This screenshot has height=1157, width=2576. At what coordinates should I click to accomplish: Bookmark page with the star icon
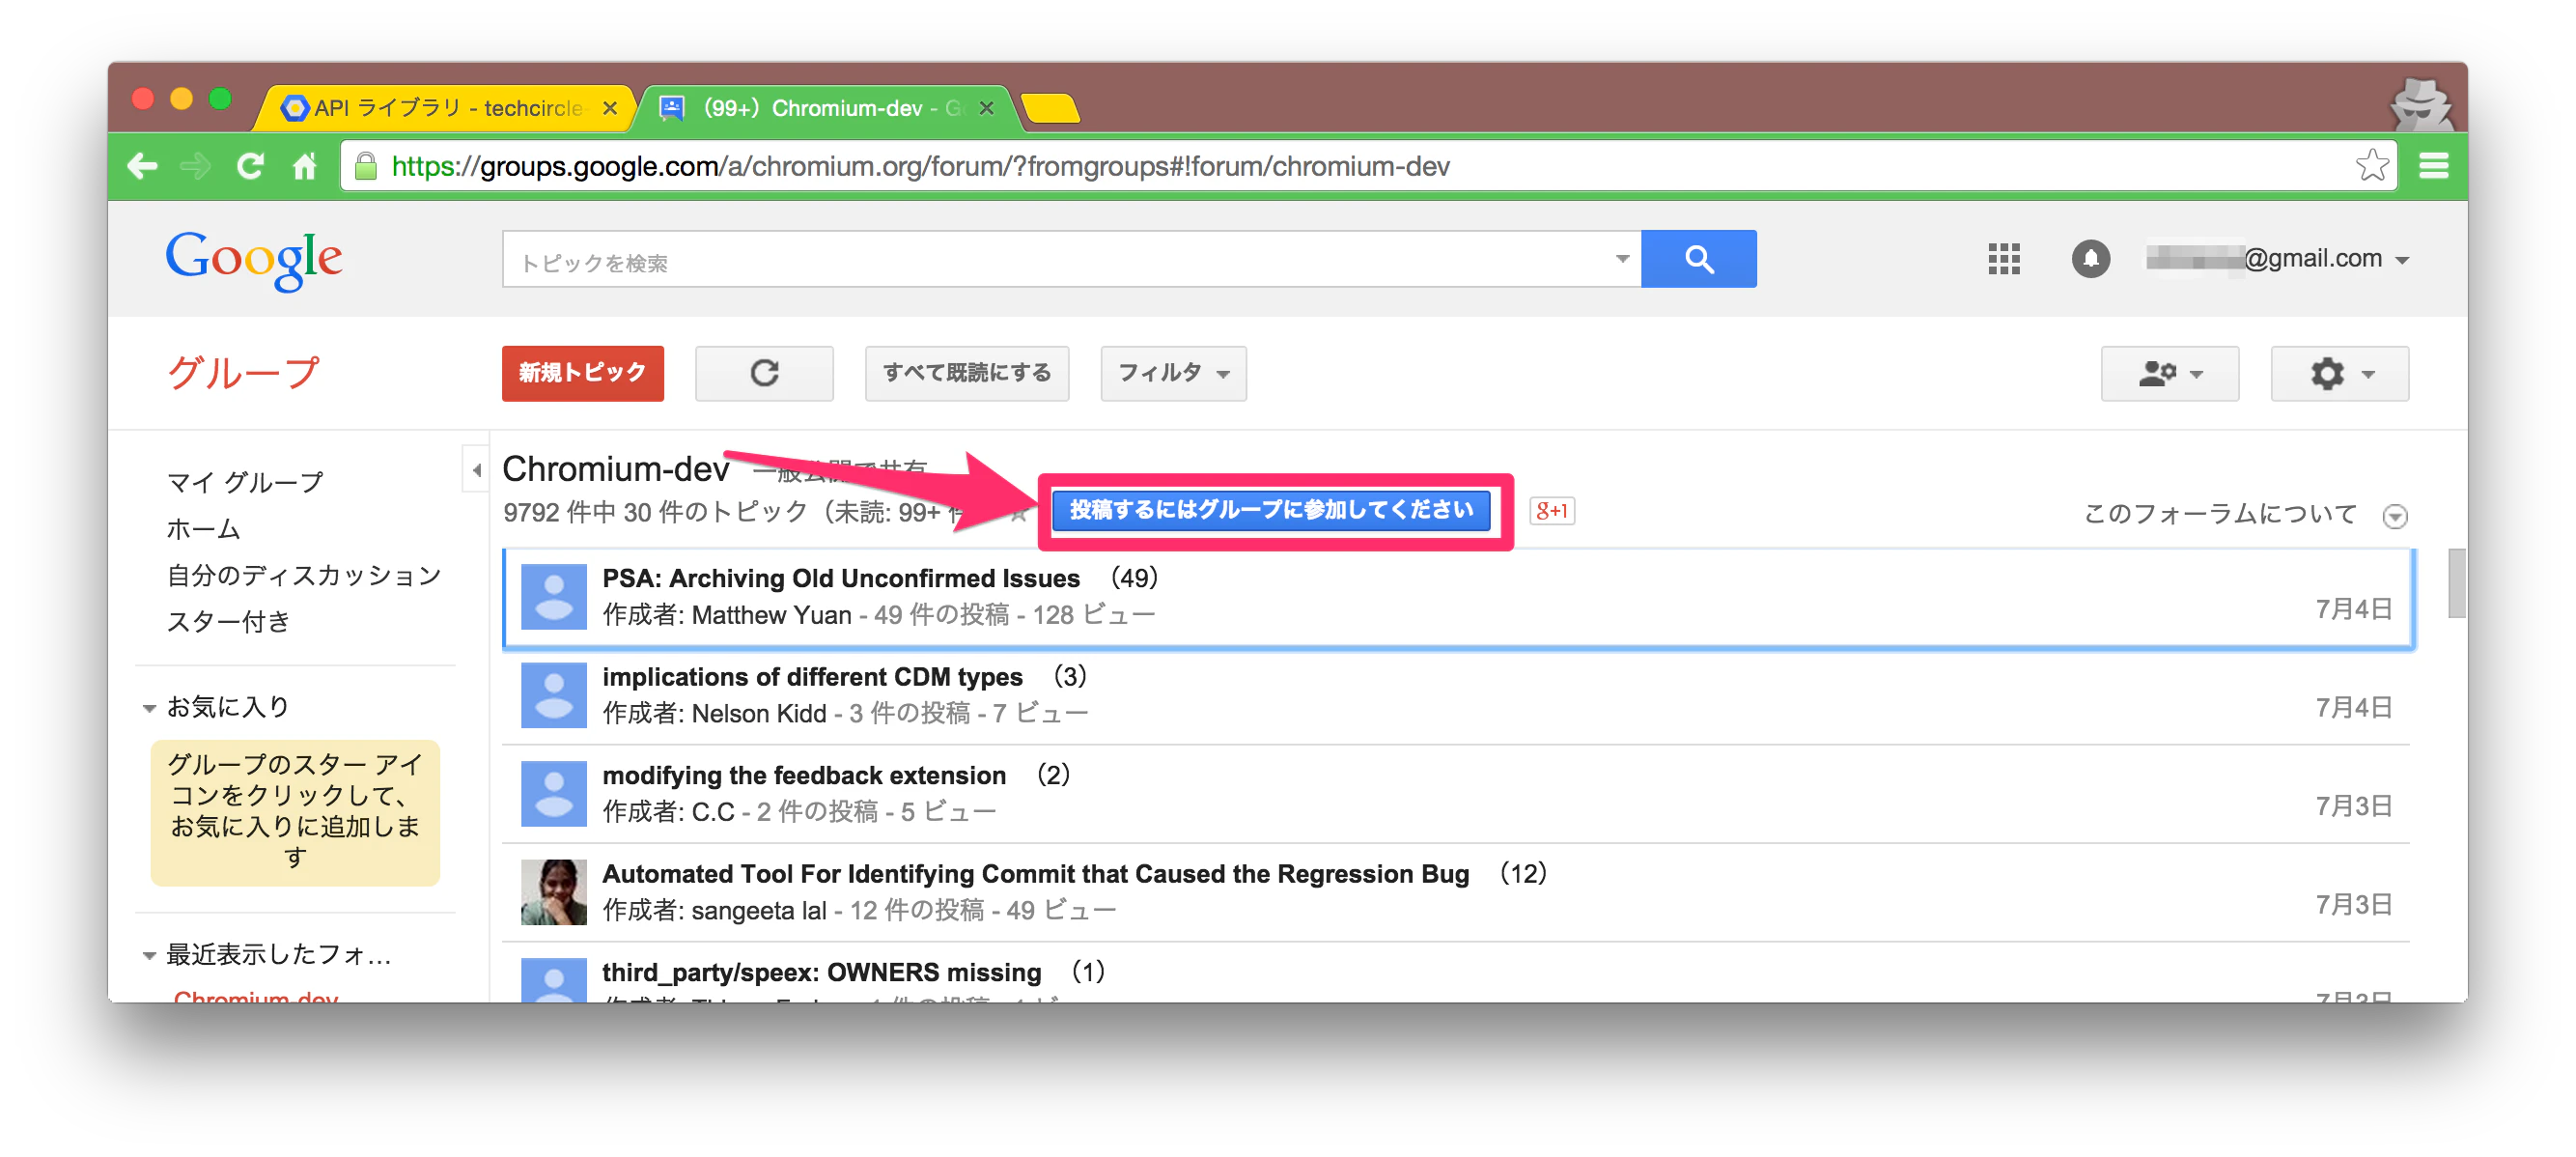click(x=2371, y=166)
